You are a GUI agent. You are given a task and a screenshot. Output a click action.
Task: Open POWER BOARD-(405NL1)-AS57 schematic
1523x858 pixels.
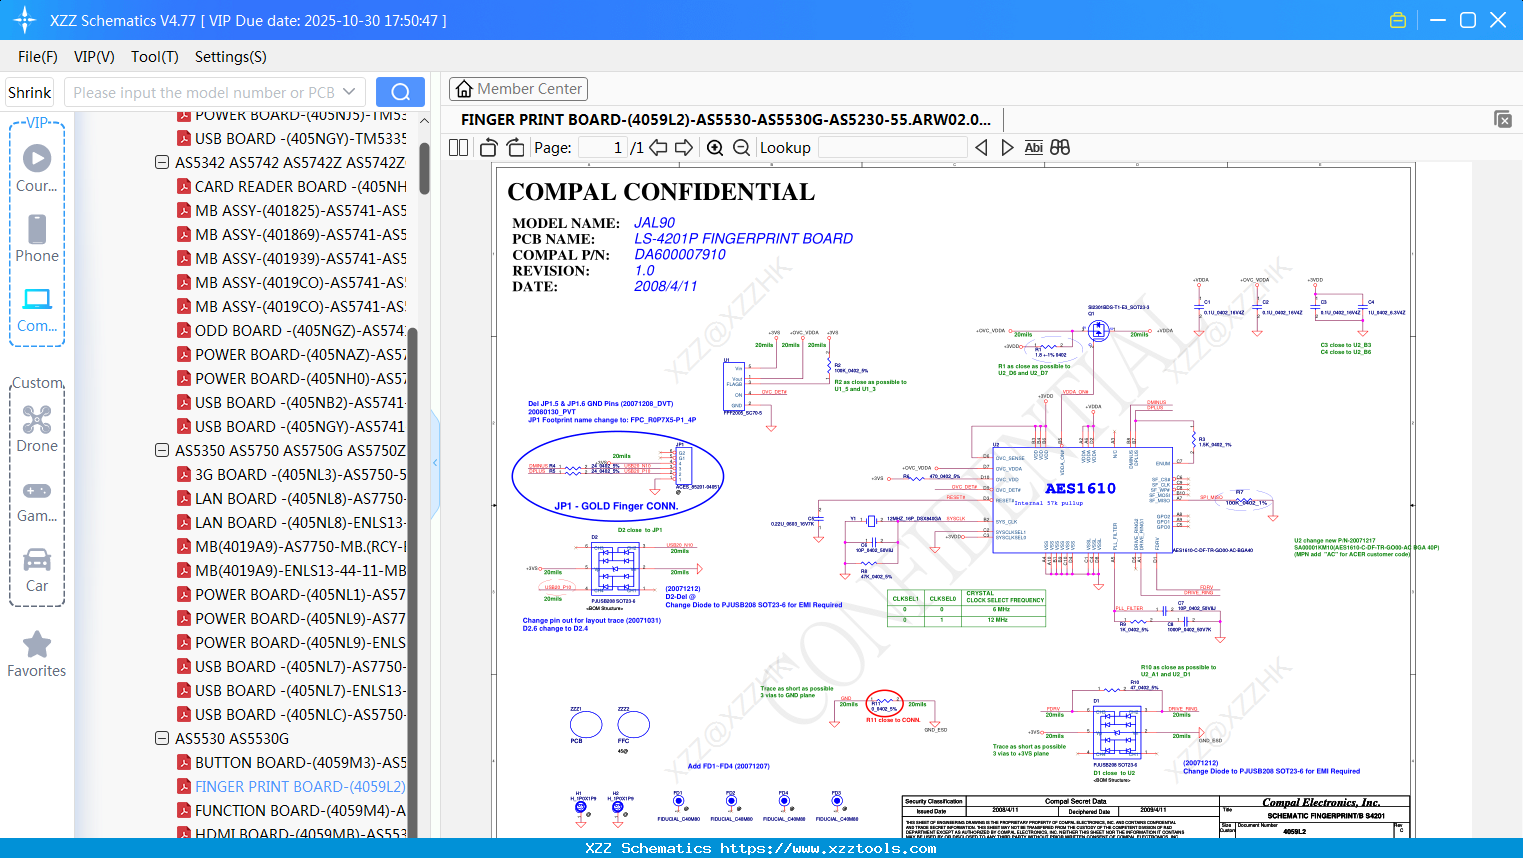pyautogui.click(x=300, y=594)
